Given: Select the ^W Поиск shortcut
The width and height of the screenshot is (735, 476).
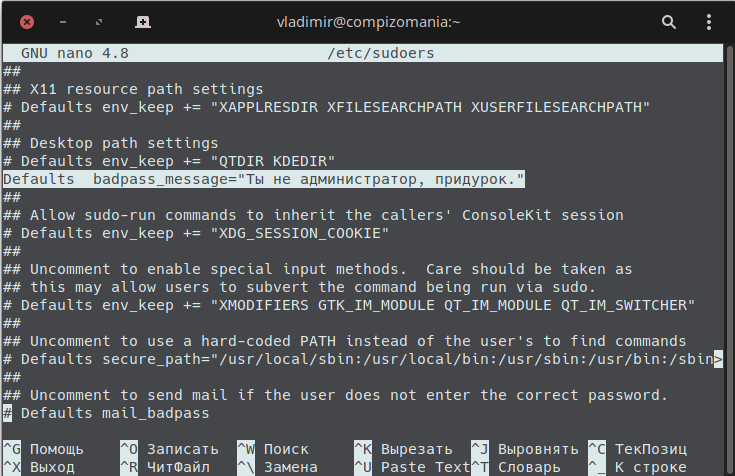Looking at the screenshot, I should click(273, 449).
